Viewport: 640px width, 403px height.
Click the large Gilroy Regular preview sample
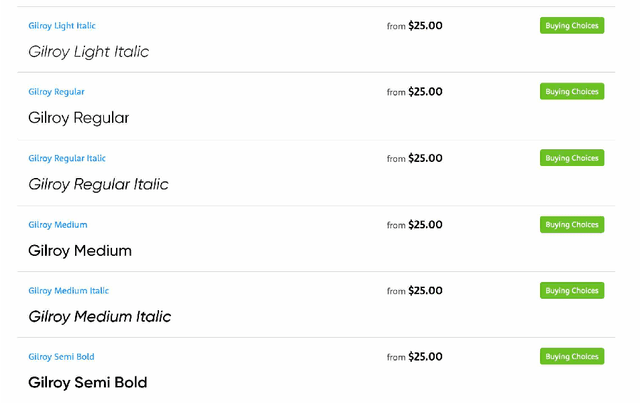[x=79, y=118]
